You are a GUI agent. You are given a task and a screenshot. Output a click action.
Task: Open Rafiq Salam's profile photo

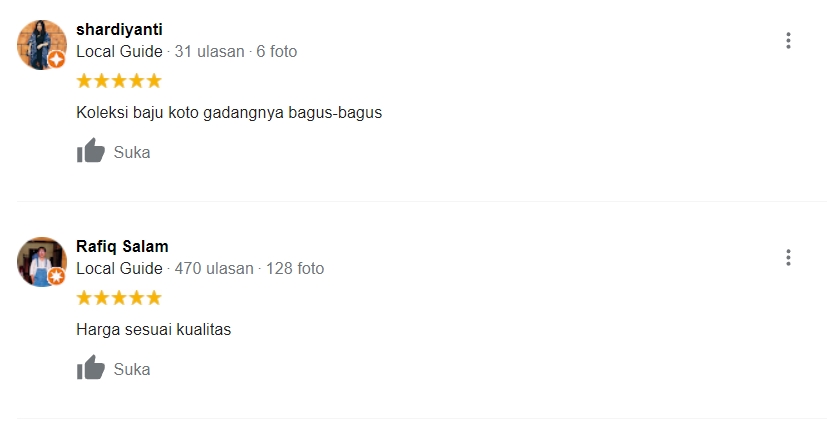pos(42,262)
